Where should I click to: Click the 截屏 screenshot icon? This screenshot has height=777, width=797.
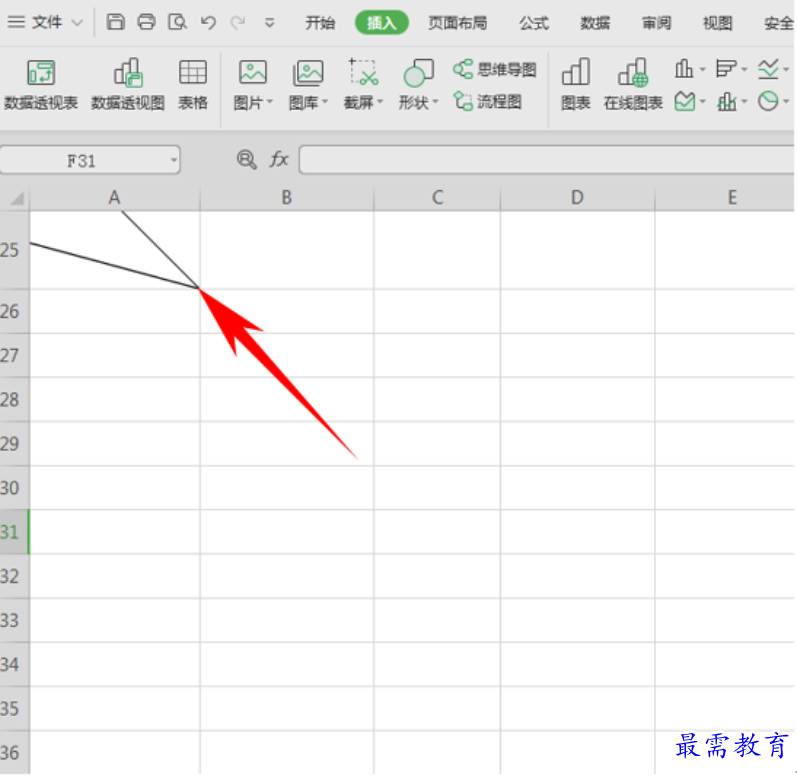[363, 72]
